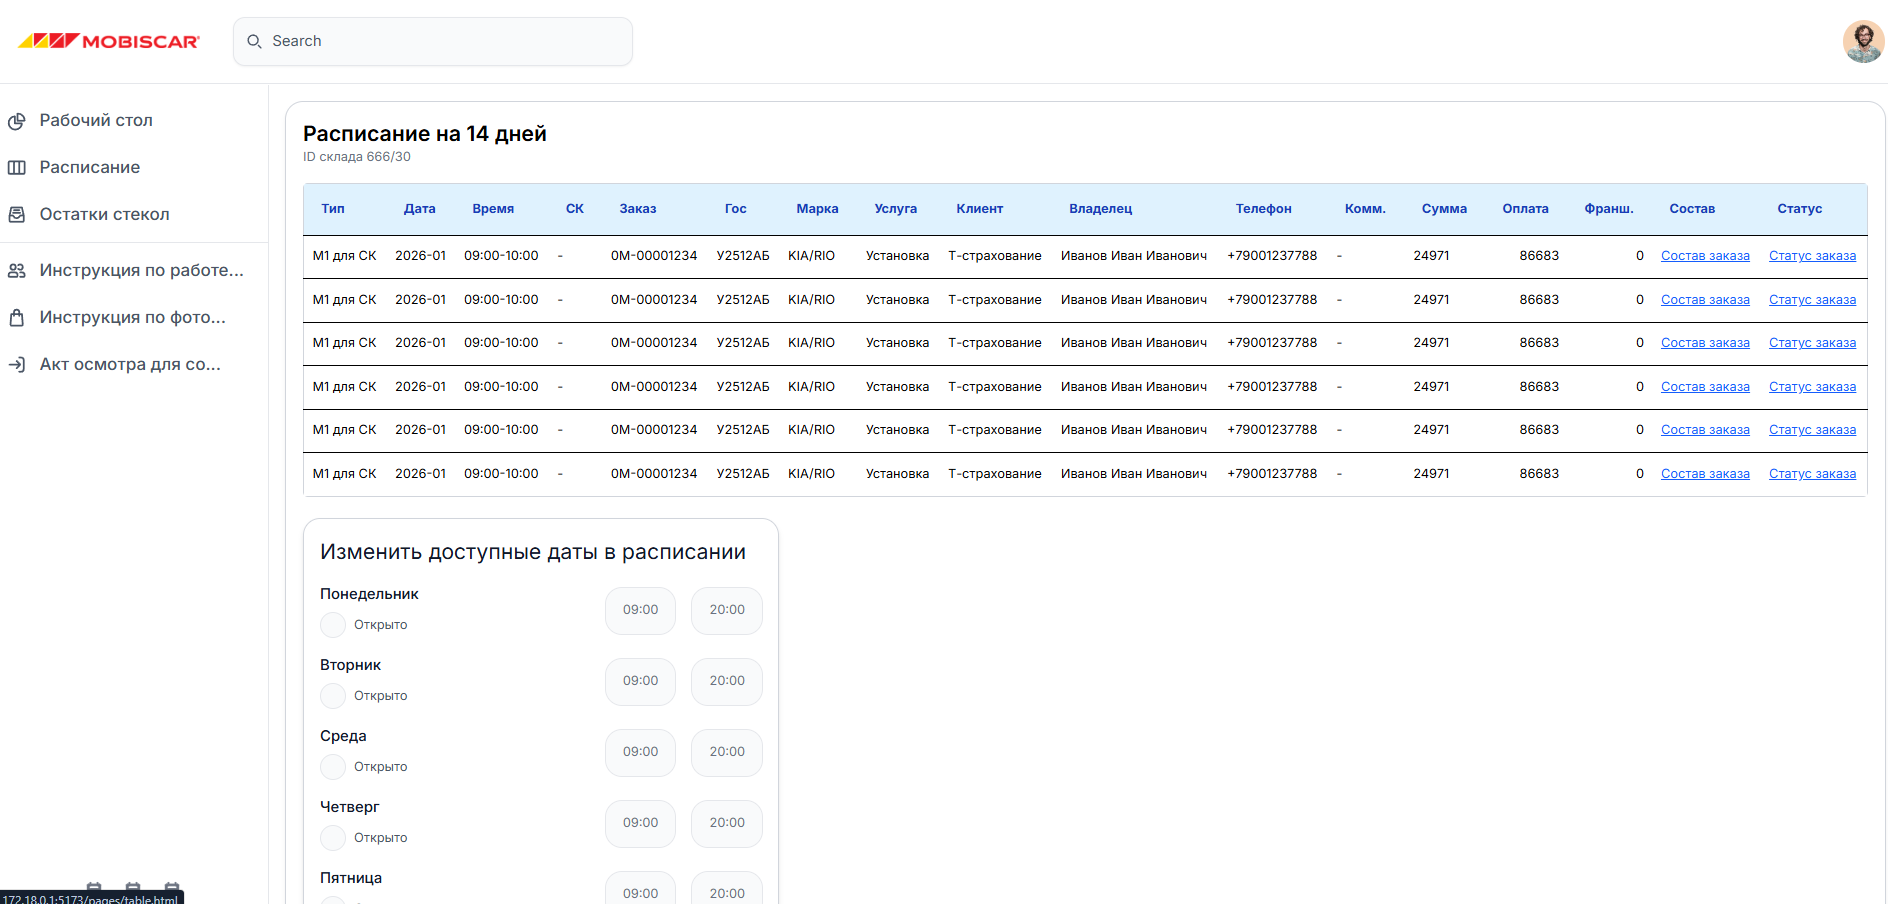
Task: Set Понедельник closing time 20:00
Action: [727, 610]
